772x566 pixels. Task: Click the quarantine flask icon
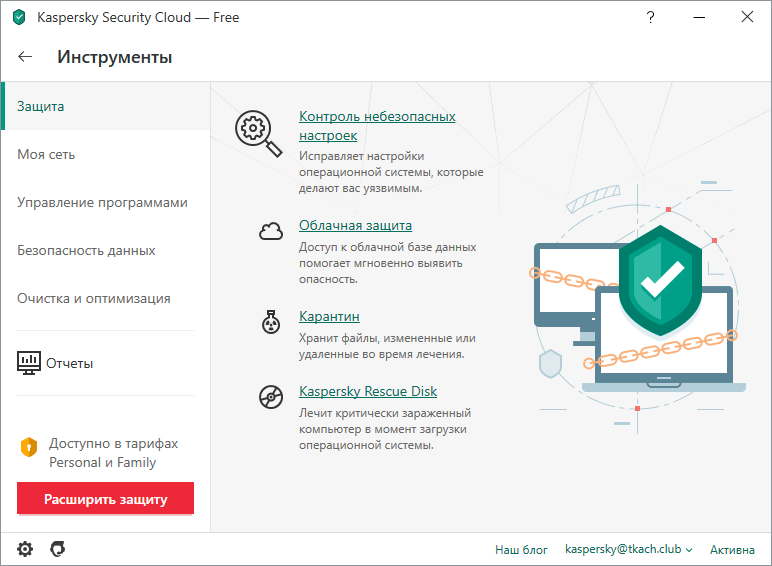coord(271,322)
